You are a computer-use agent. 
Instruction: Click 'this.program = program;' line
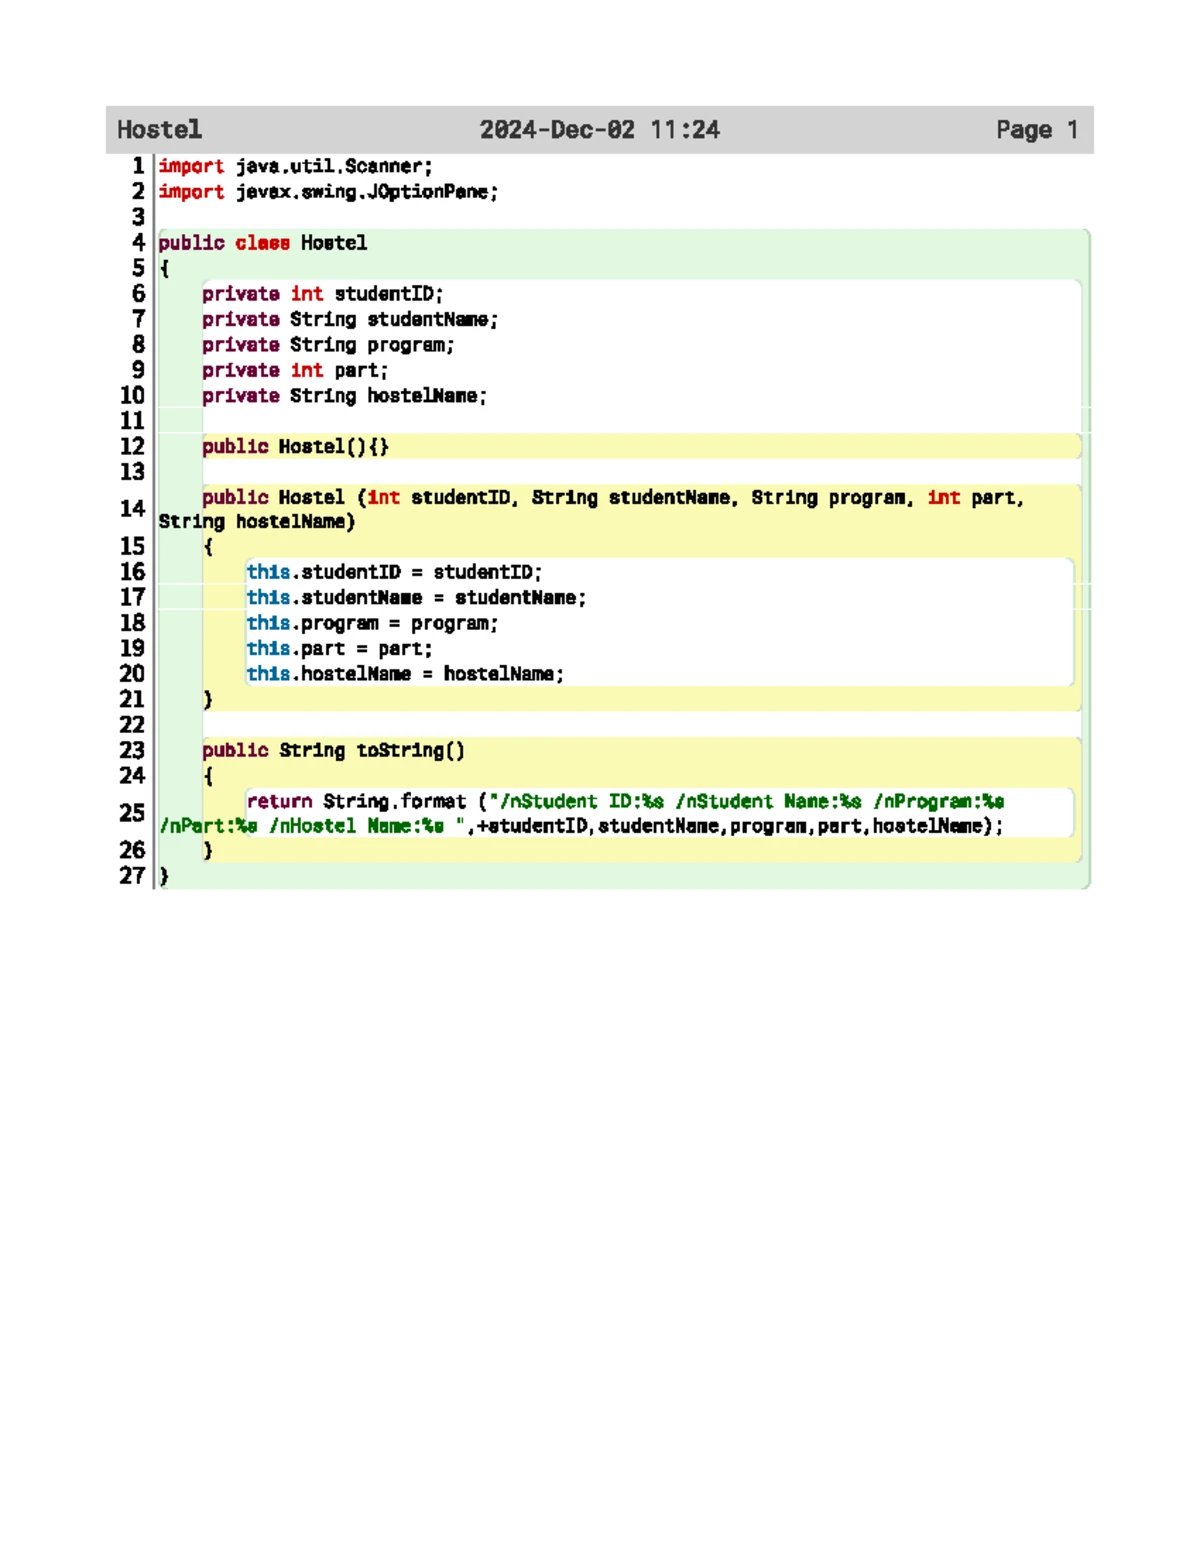(x=372, y=623)
